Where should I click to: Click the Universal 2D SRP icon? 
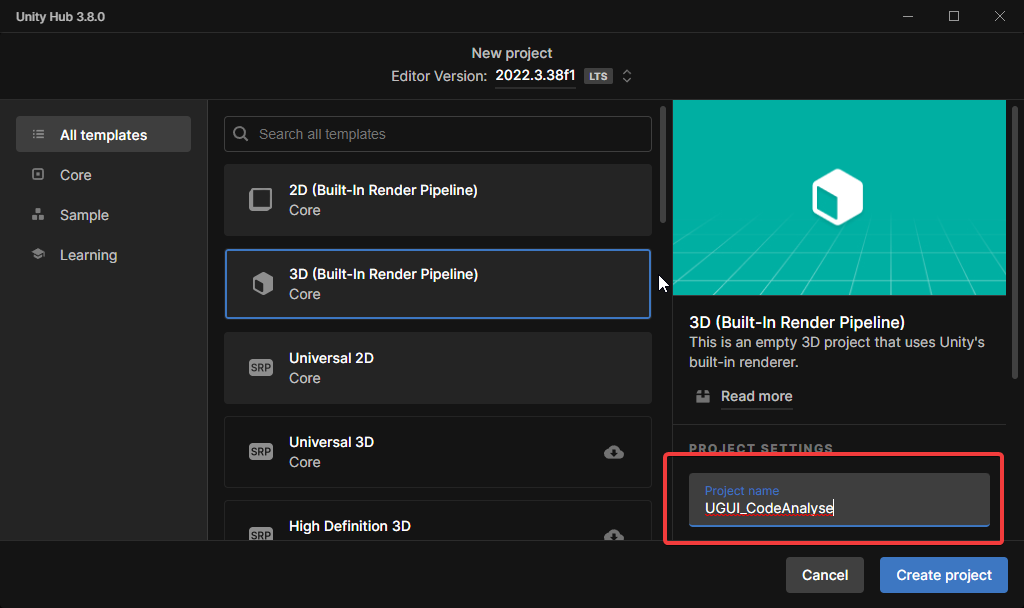(261, 367)
